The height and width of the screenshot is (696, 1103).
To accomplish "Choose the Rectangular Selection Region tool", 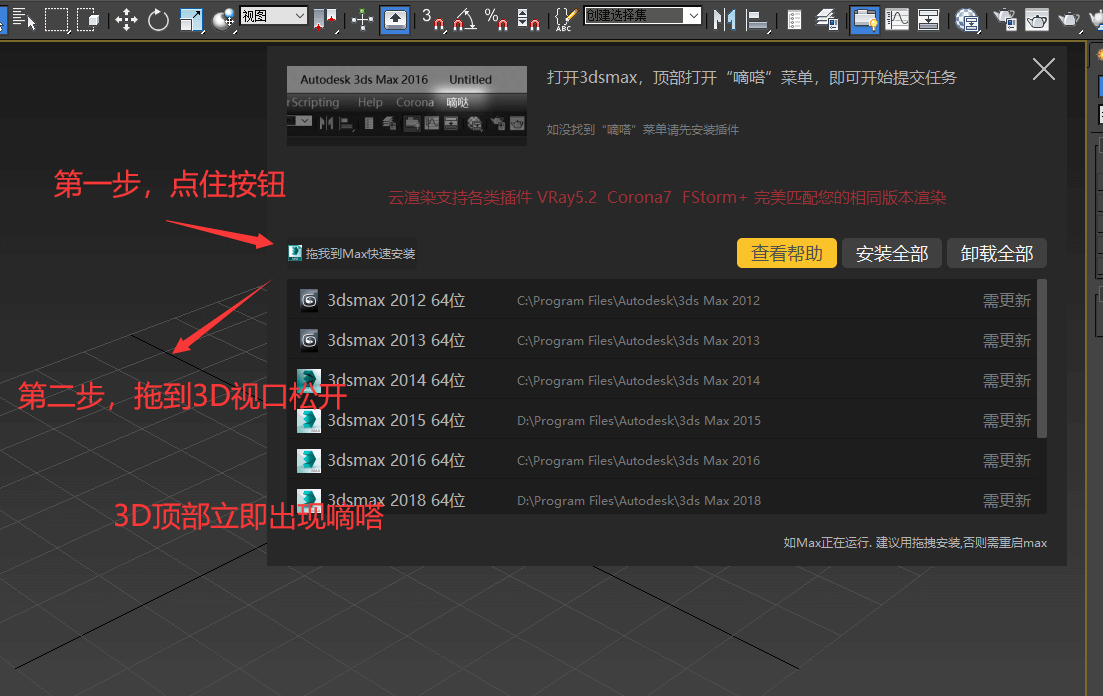I will pyautogui.click(x=56, y=19).
